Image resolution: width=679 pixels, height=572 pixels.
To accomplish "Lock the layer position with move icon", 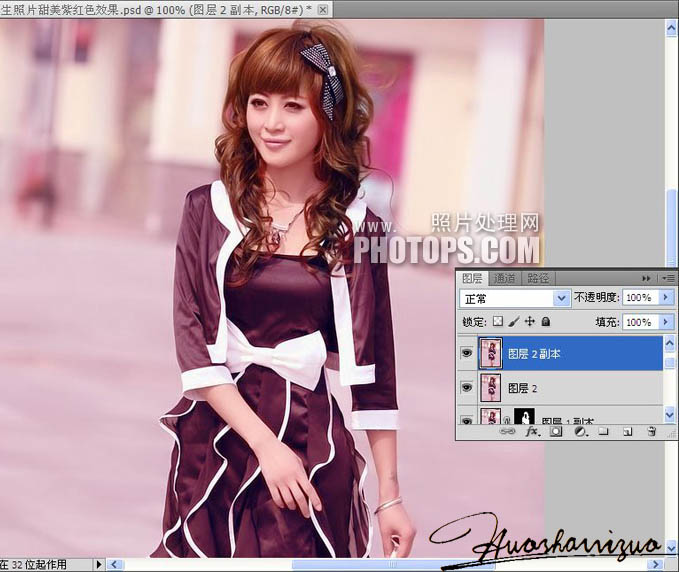I will (x=529, y=323).
